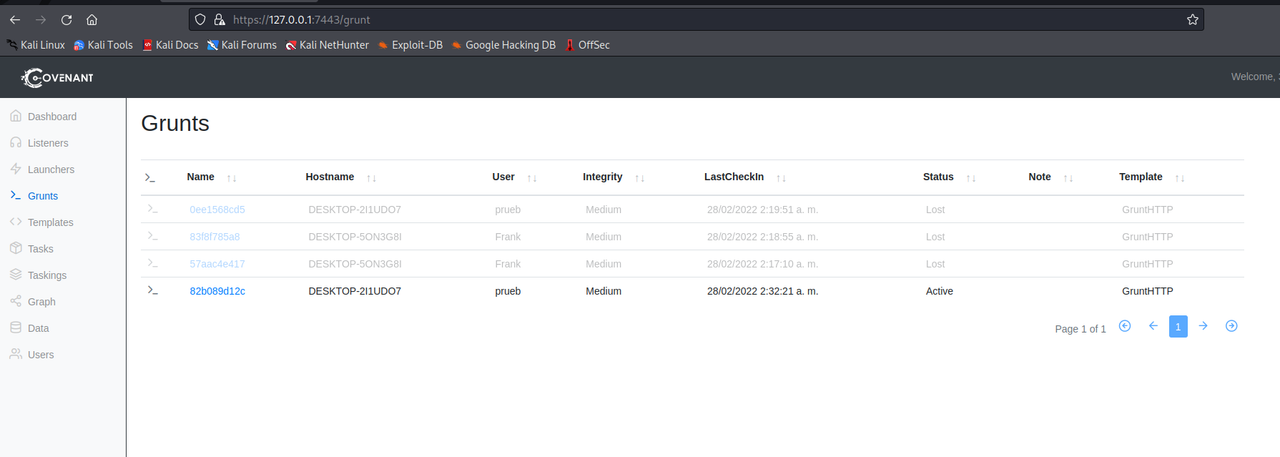Screen dimensions: 1280x457
Task: Click the site security lock icon
Action: tap(218, 19)
